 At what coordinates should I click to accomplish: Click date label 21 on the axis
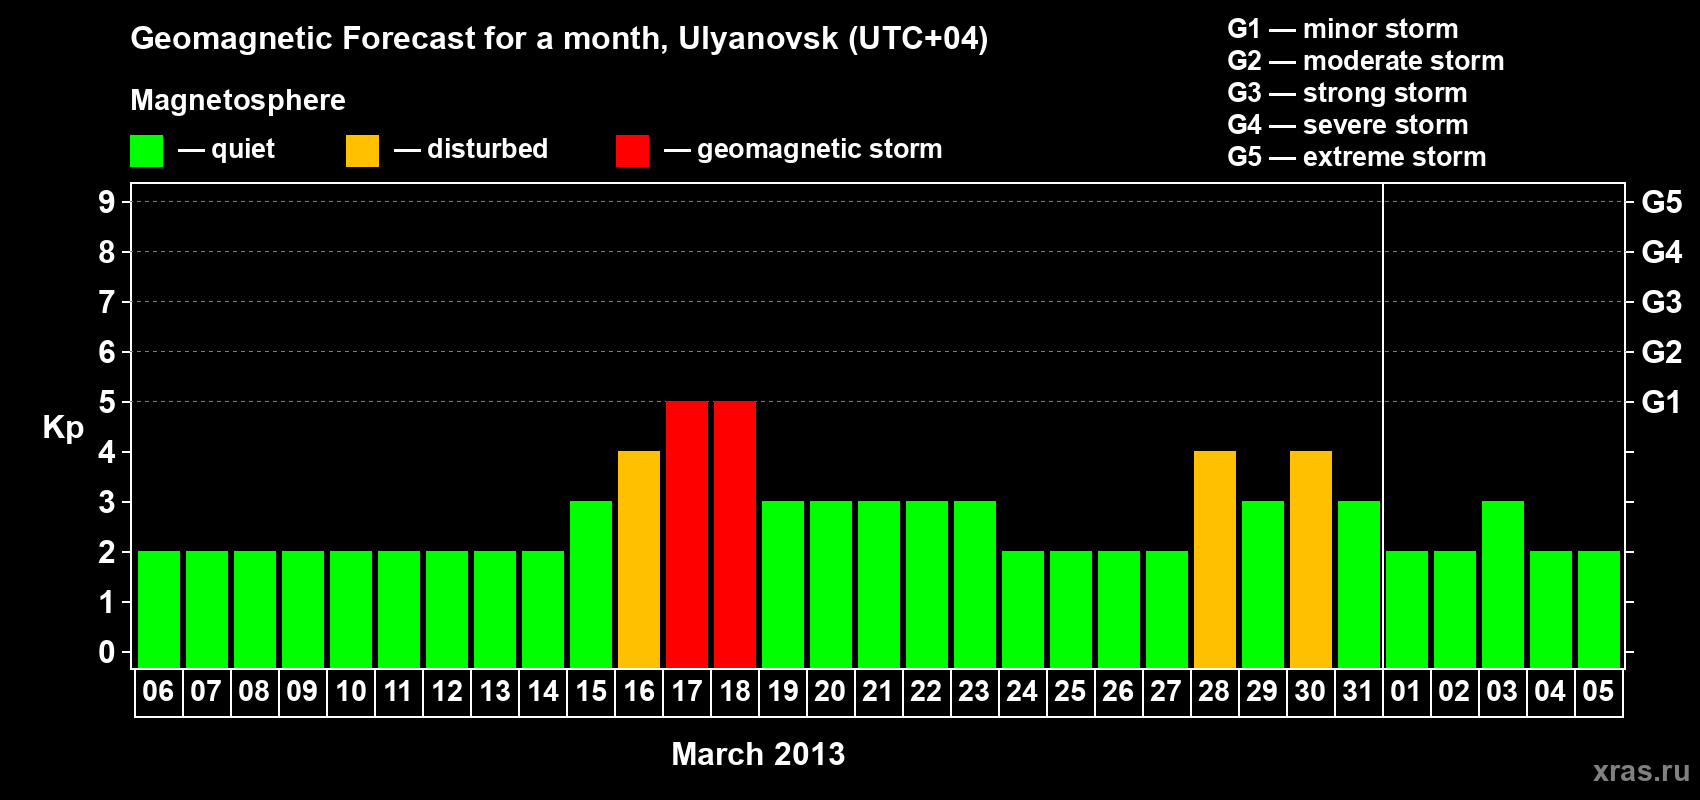coord(878,691)
